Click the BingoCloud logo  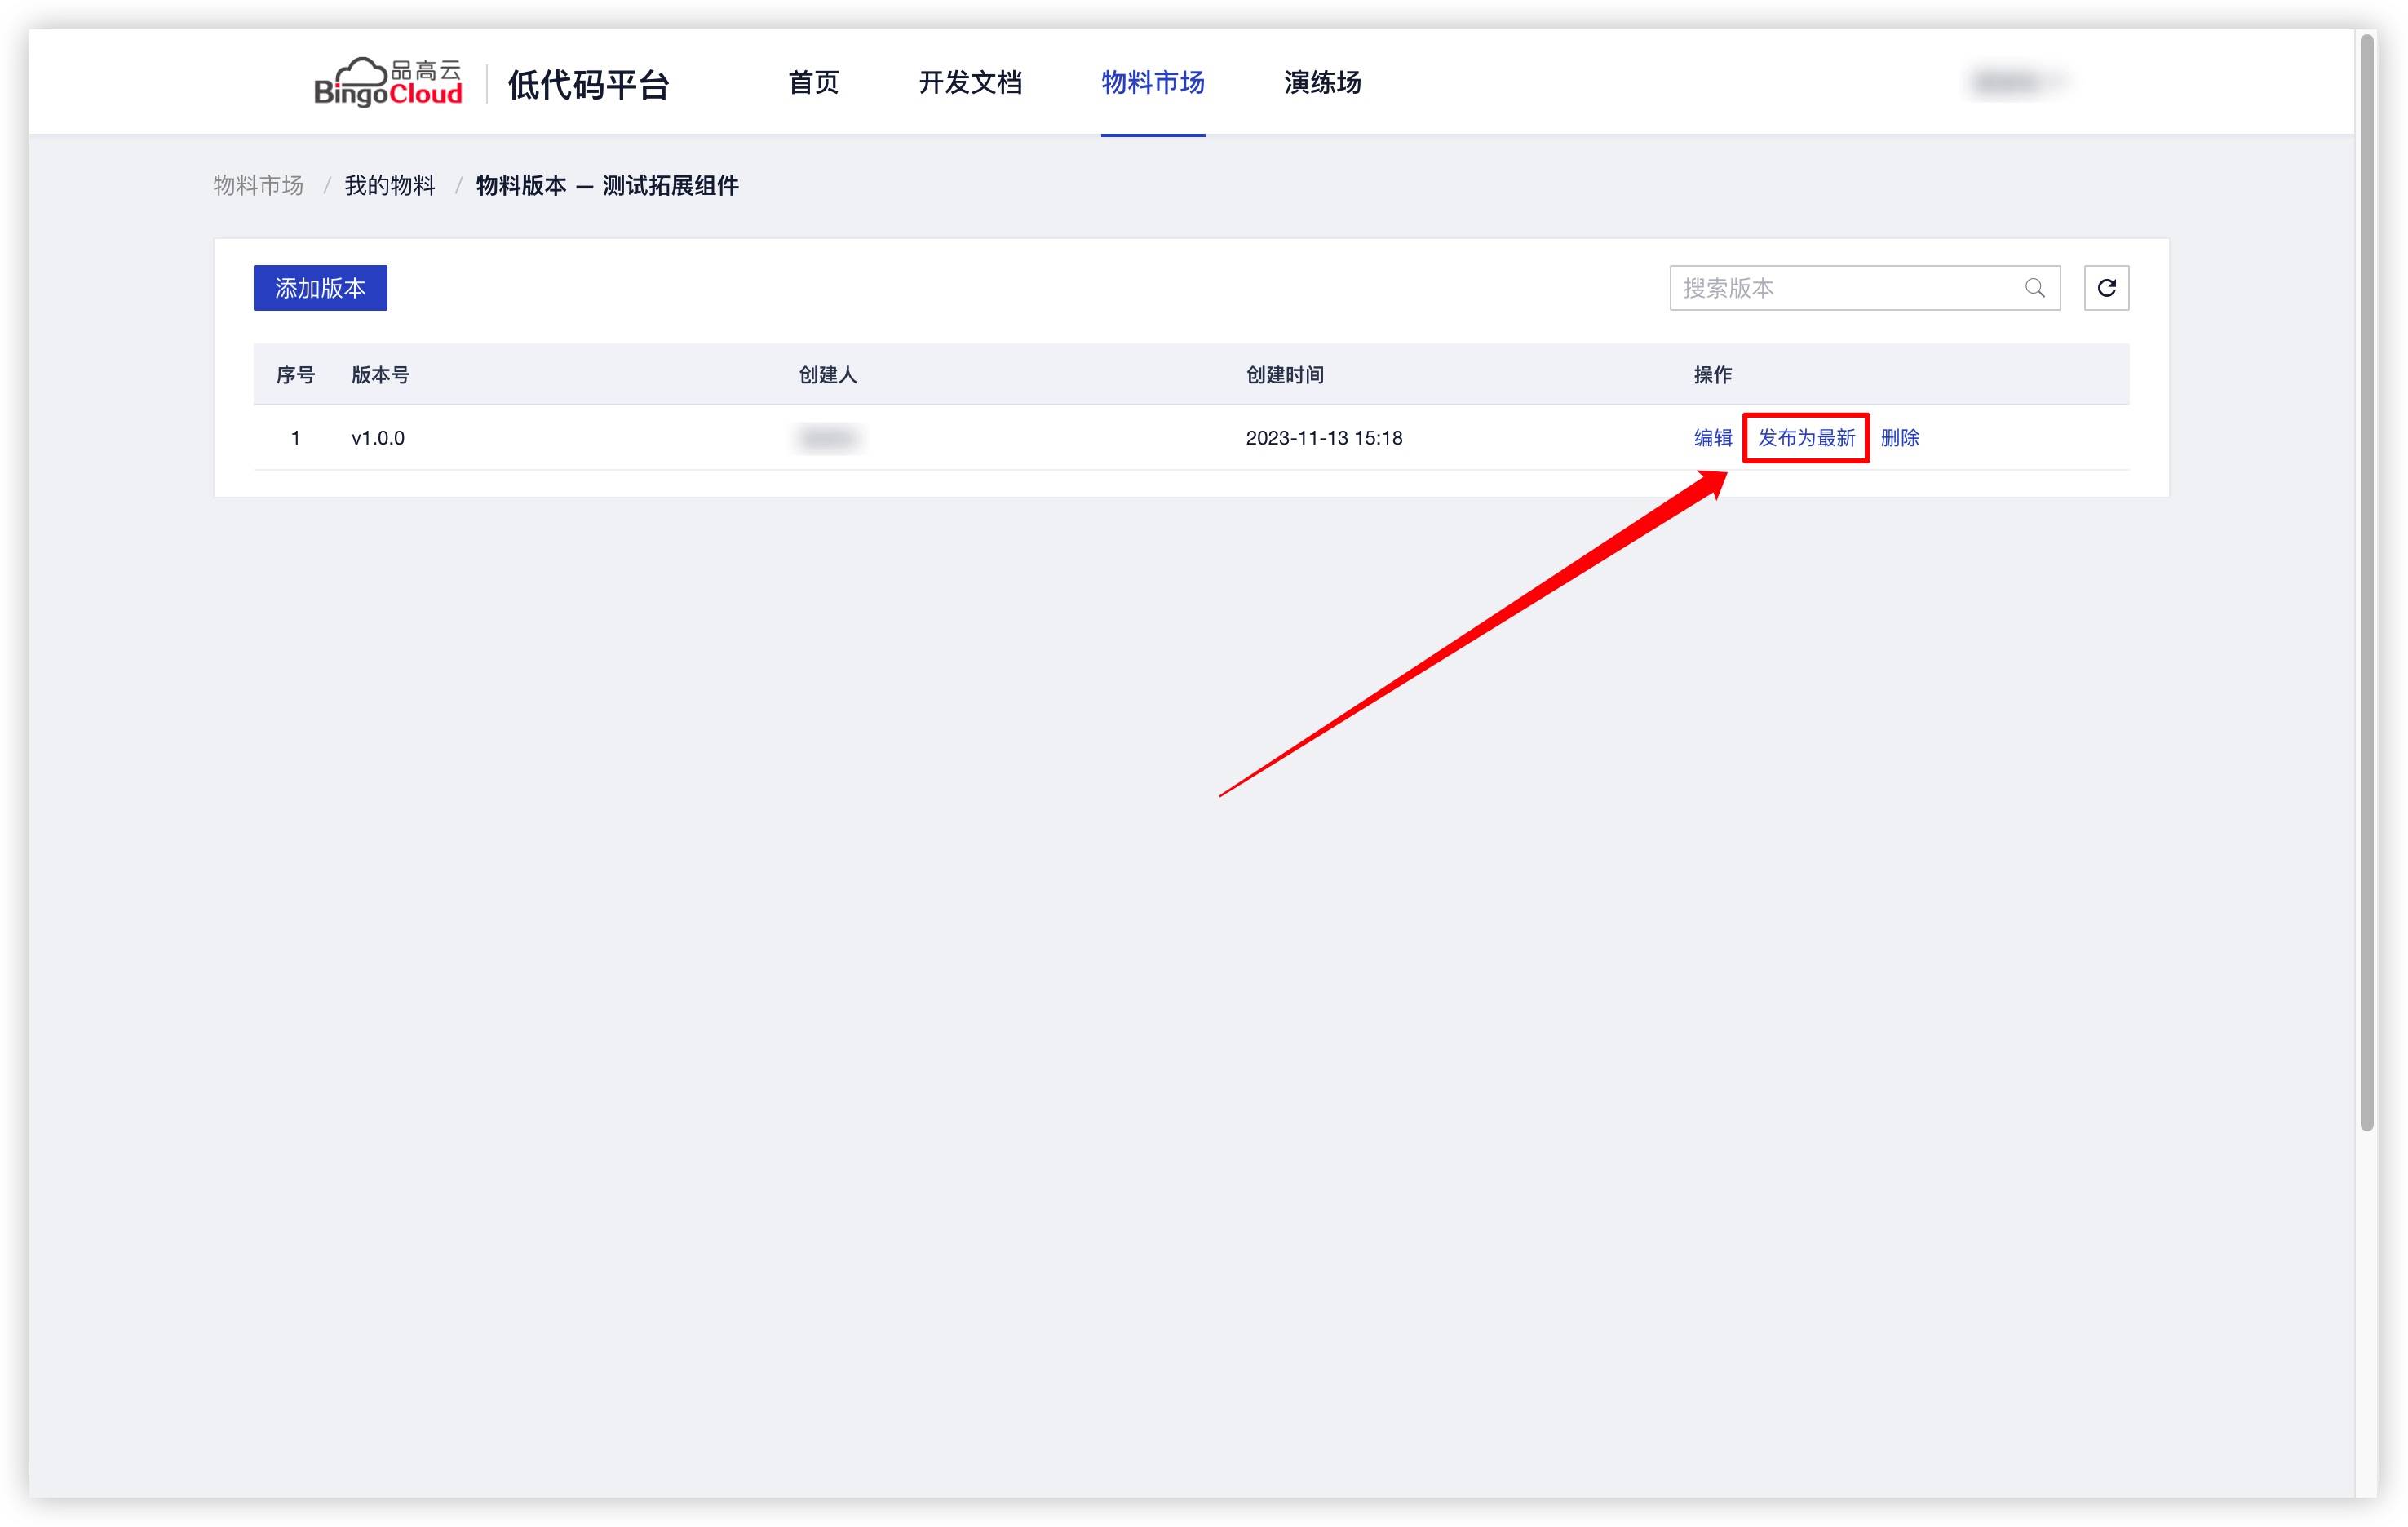[388, 82]
